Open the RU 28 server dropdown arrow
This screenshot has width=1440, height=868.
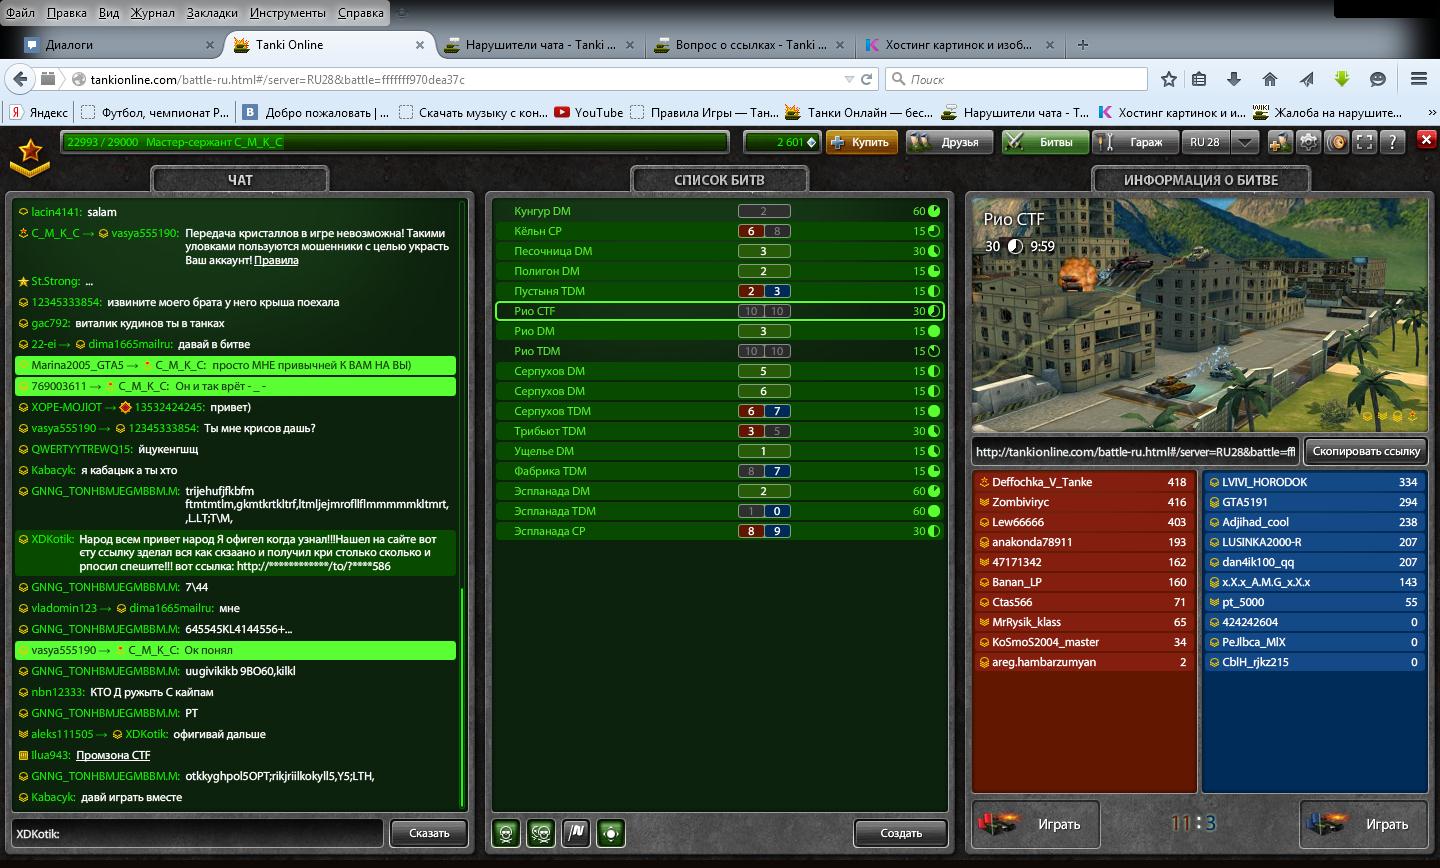(x=1245, y=142)
